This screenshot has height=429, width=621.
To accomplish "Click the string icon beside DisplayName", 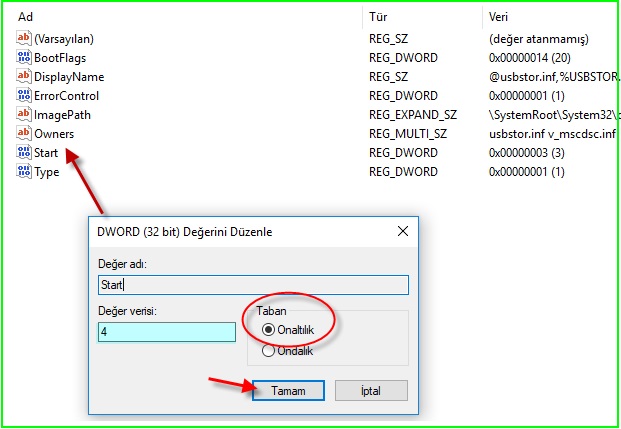I will (x=24, y=76).
